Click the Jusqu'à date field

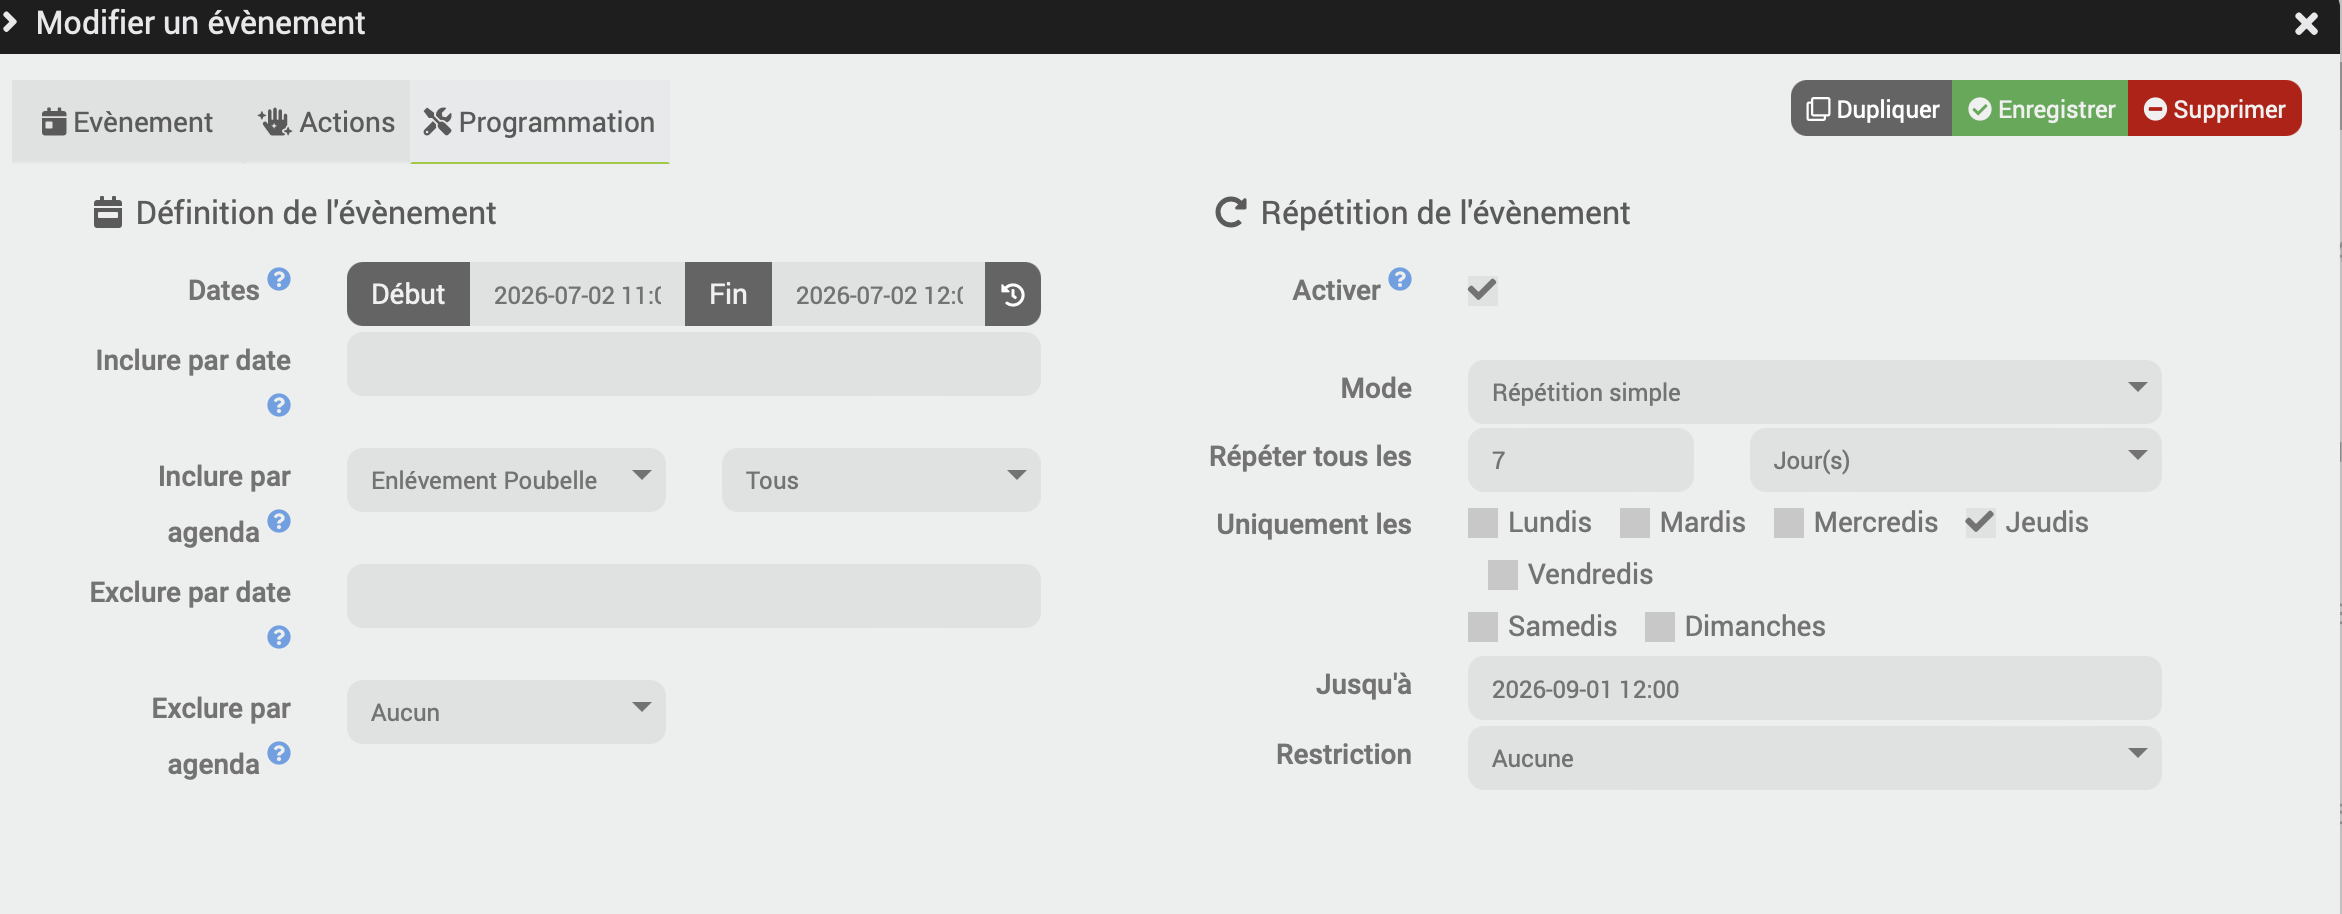coord(1814,689)
